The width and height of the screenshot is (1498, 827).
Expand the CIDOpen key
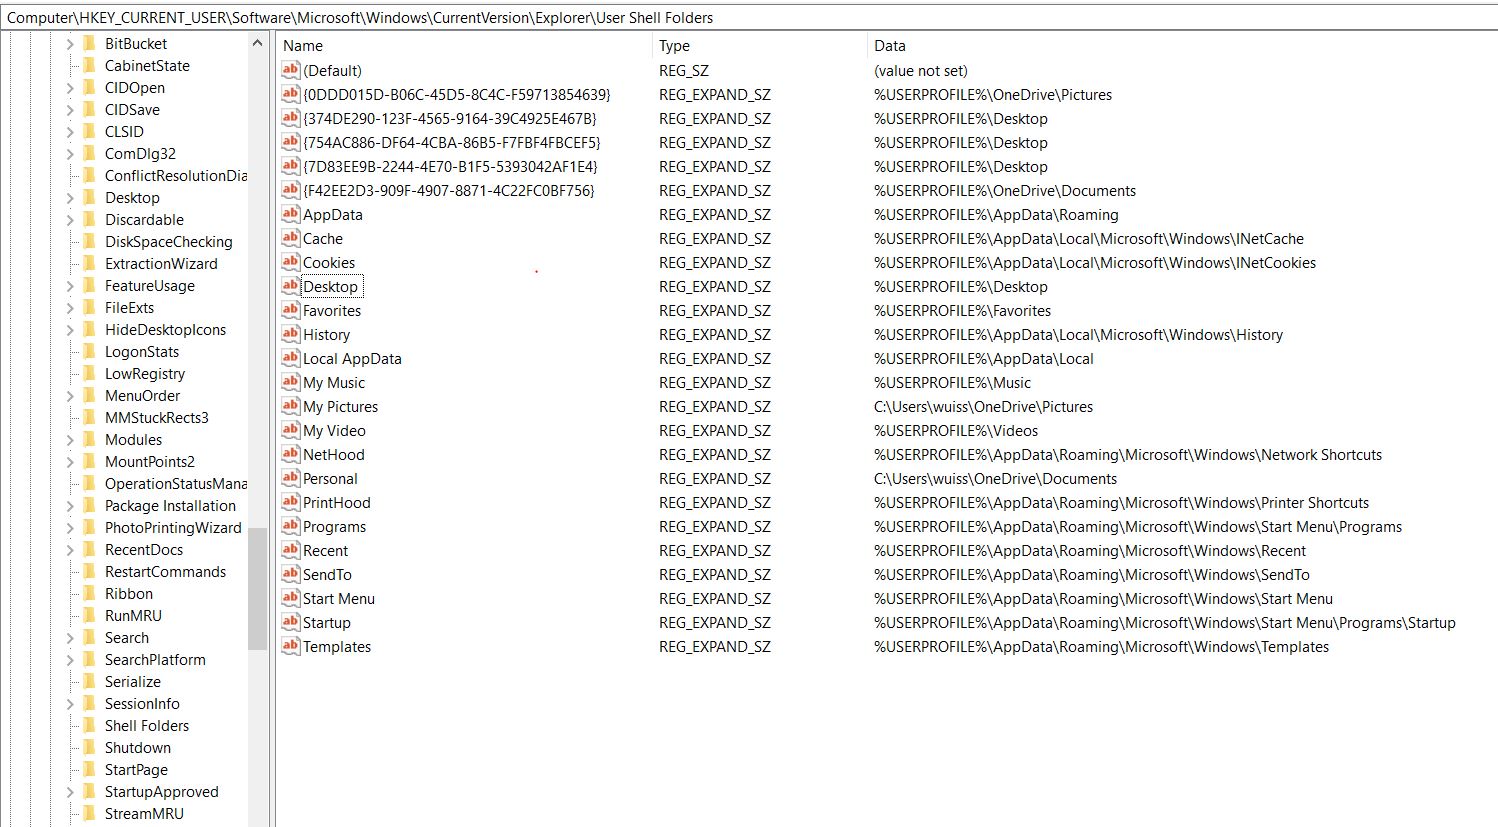pyautogui.click(x=70, y=88)
